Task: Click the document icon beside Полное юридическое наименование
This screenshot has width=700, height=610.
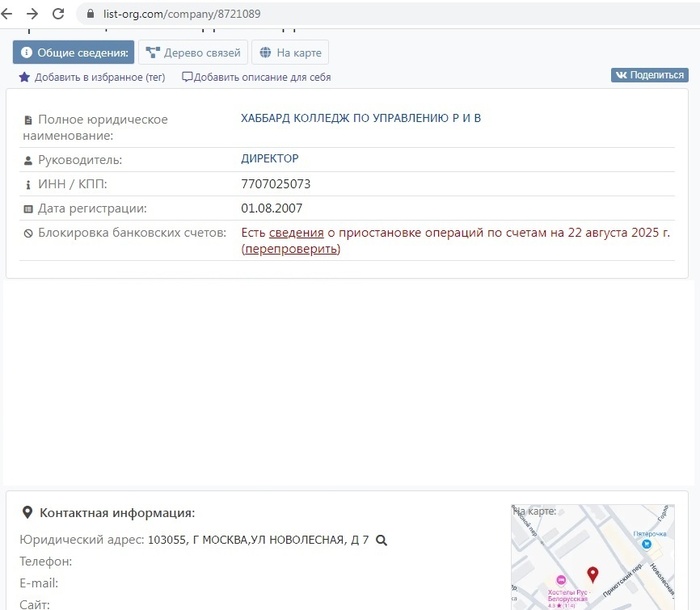Action: click(x=28, y=120)
